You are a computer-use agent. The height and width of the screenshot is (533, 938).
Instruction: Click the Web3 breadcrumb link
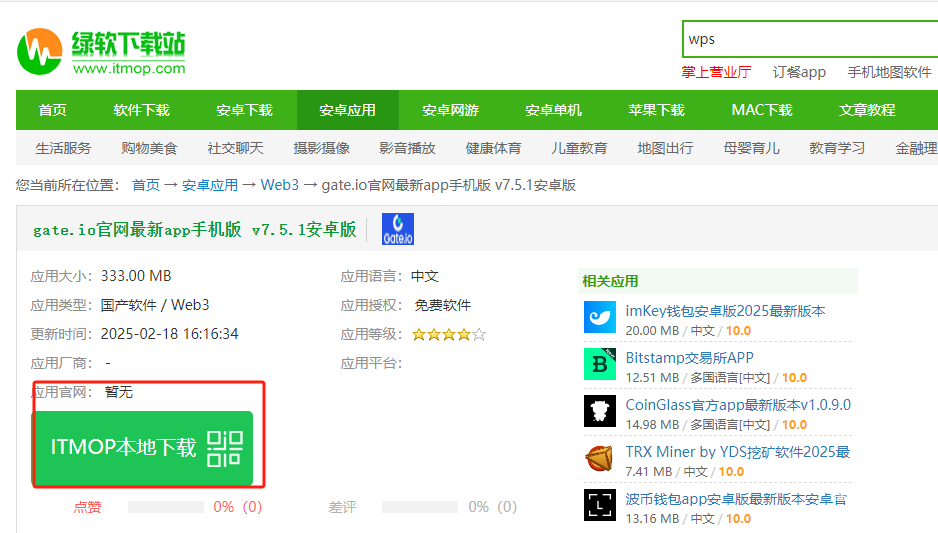point(280,185)
